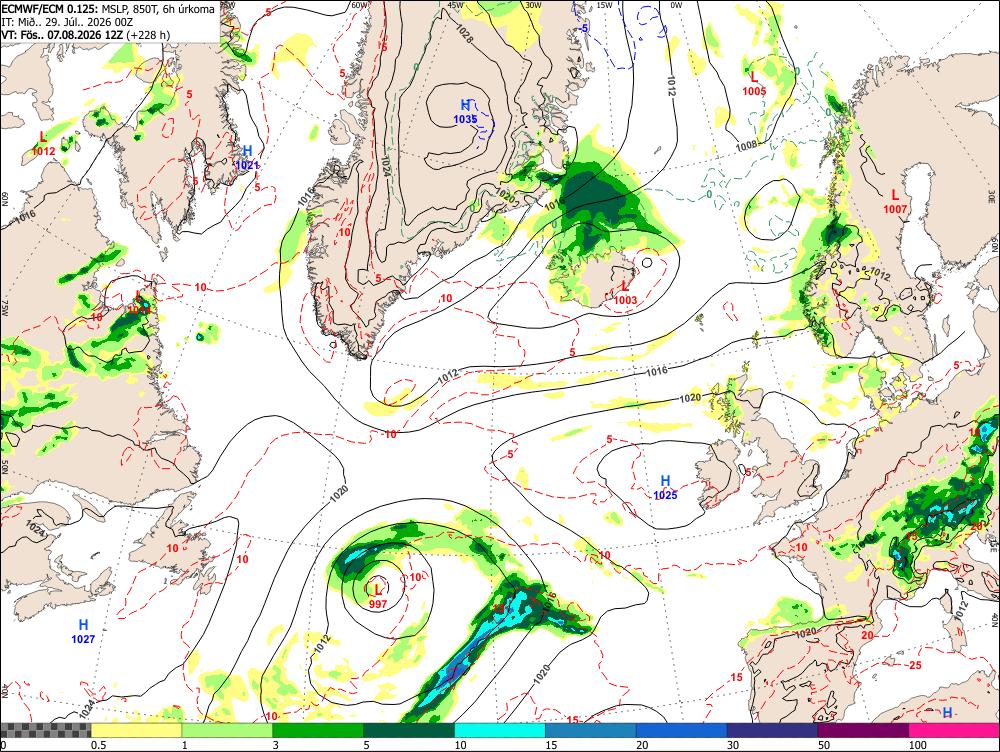
Task: Click the 997 low-pressure center in the Atlantic
Action: pyautogui.click(x=378, y=596)
